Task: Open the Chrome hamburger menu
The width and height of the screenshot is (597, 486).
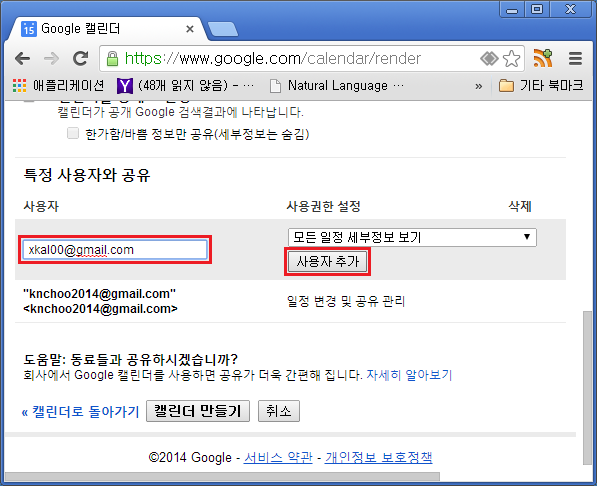Action: pyautogui.click(x=575, y=59)
